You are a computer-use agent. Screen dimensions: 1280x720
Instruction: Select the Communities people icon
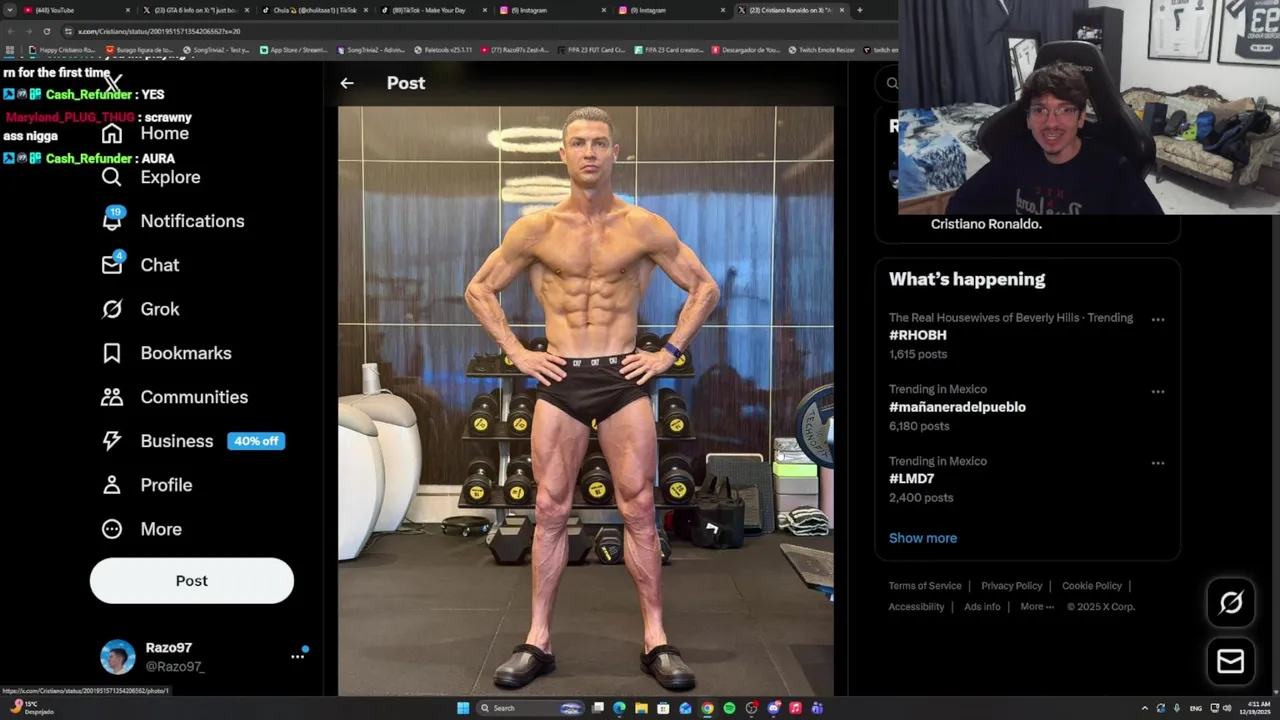click(x=112, y=397)
